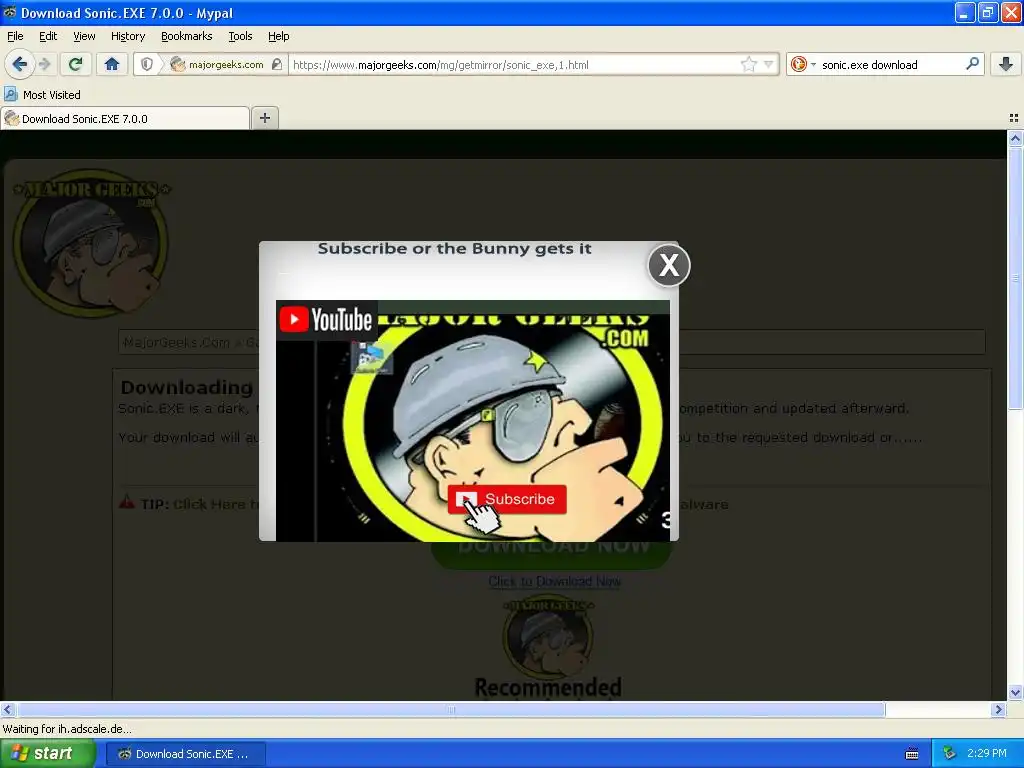Open the home page icon

pos(112,64)
